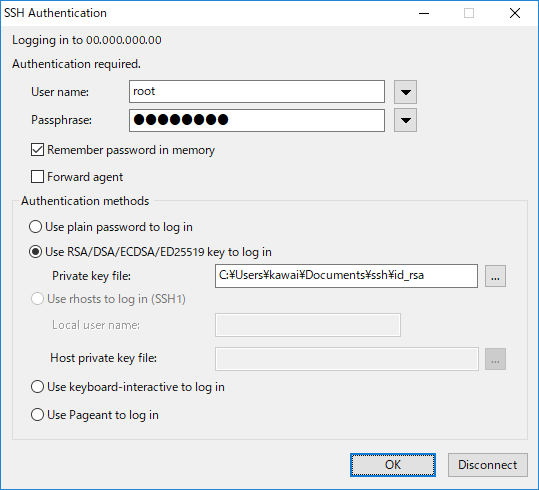Enable the Forward agent checkbox
539x490 pixels.
click(37, 177)
